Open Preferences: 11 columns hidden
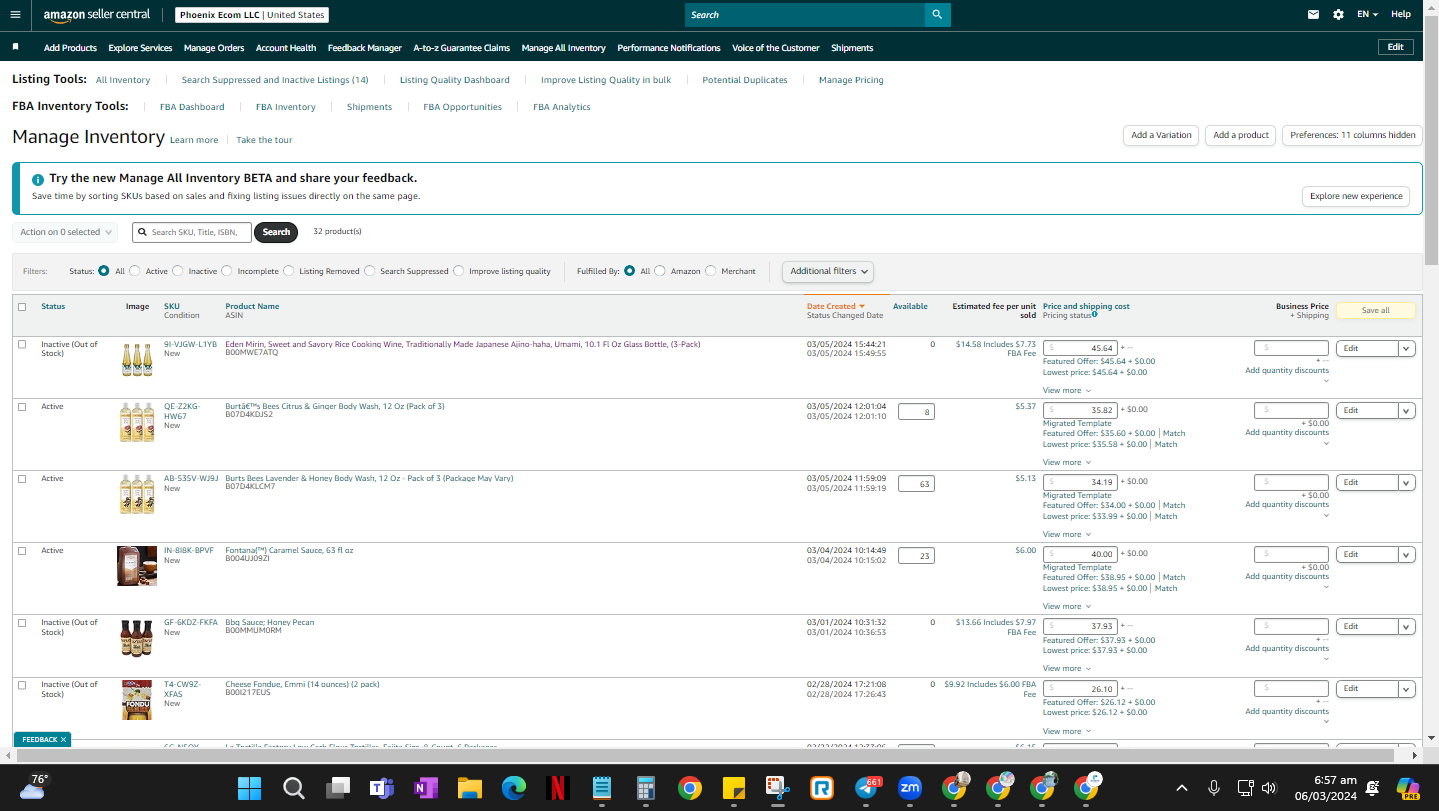The image size is (1439, 811). point(1353,135)
